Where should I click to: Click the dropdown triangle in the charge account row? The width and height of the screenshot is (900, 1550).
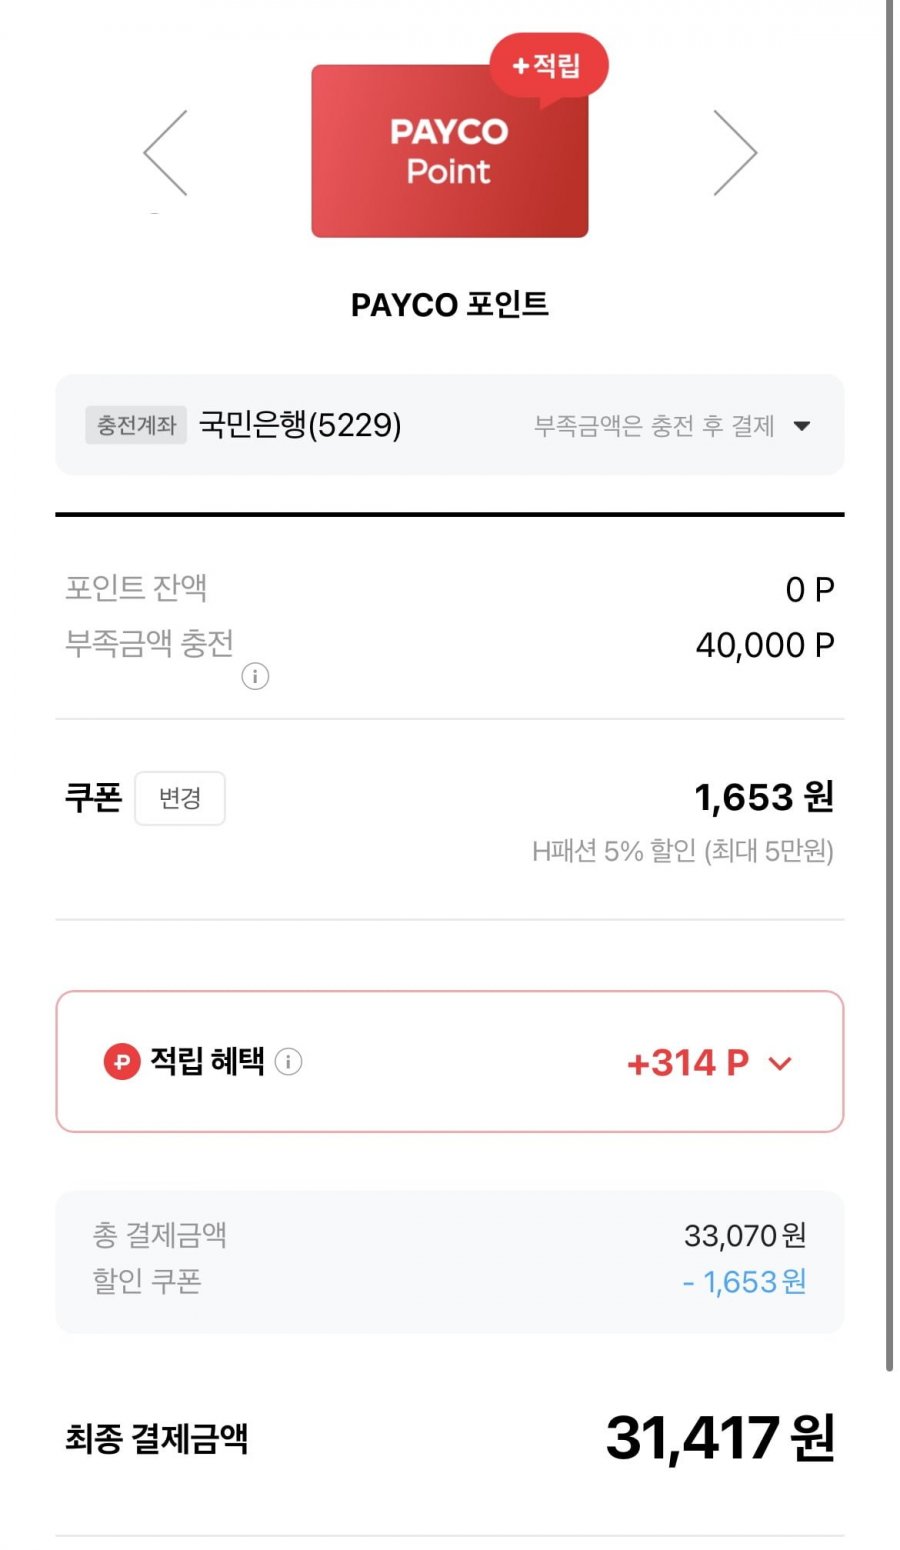click(801, 426)
